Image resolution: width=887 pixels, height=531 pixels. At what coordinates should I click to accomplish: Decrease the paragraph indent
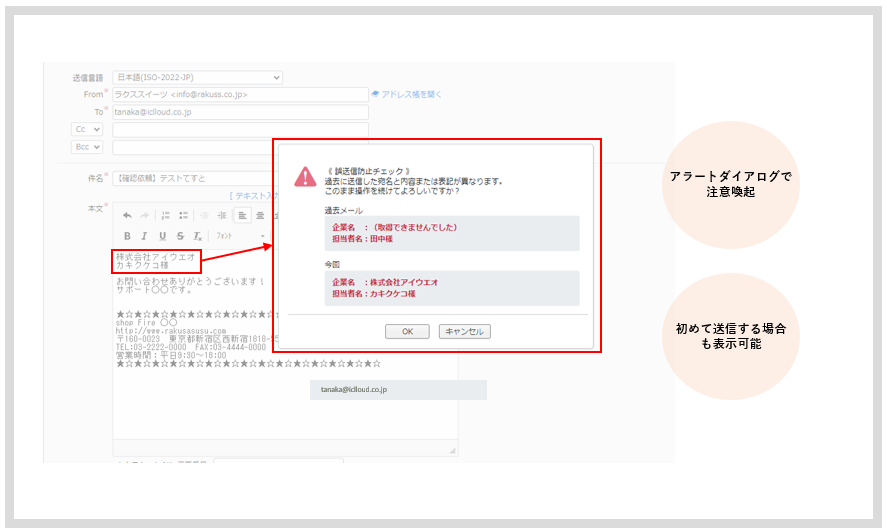tap(204, 215)
